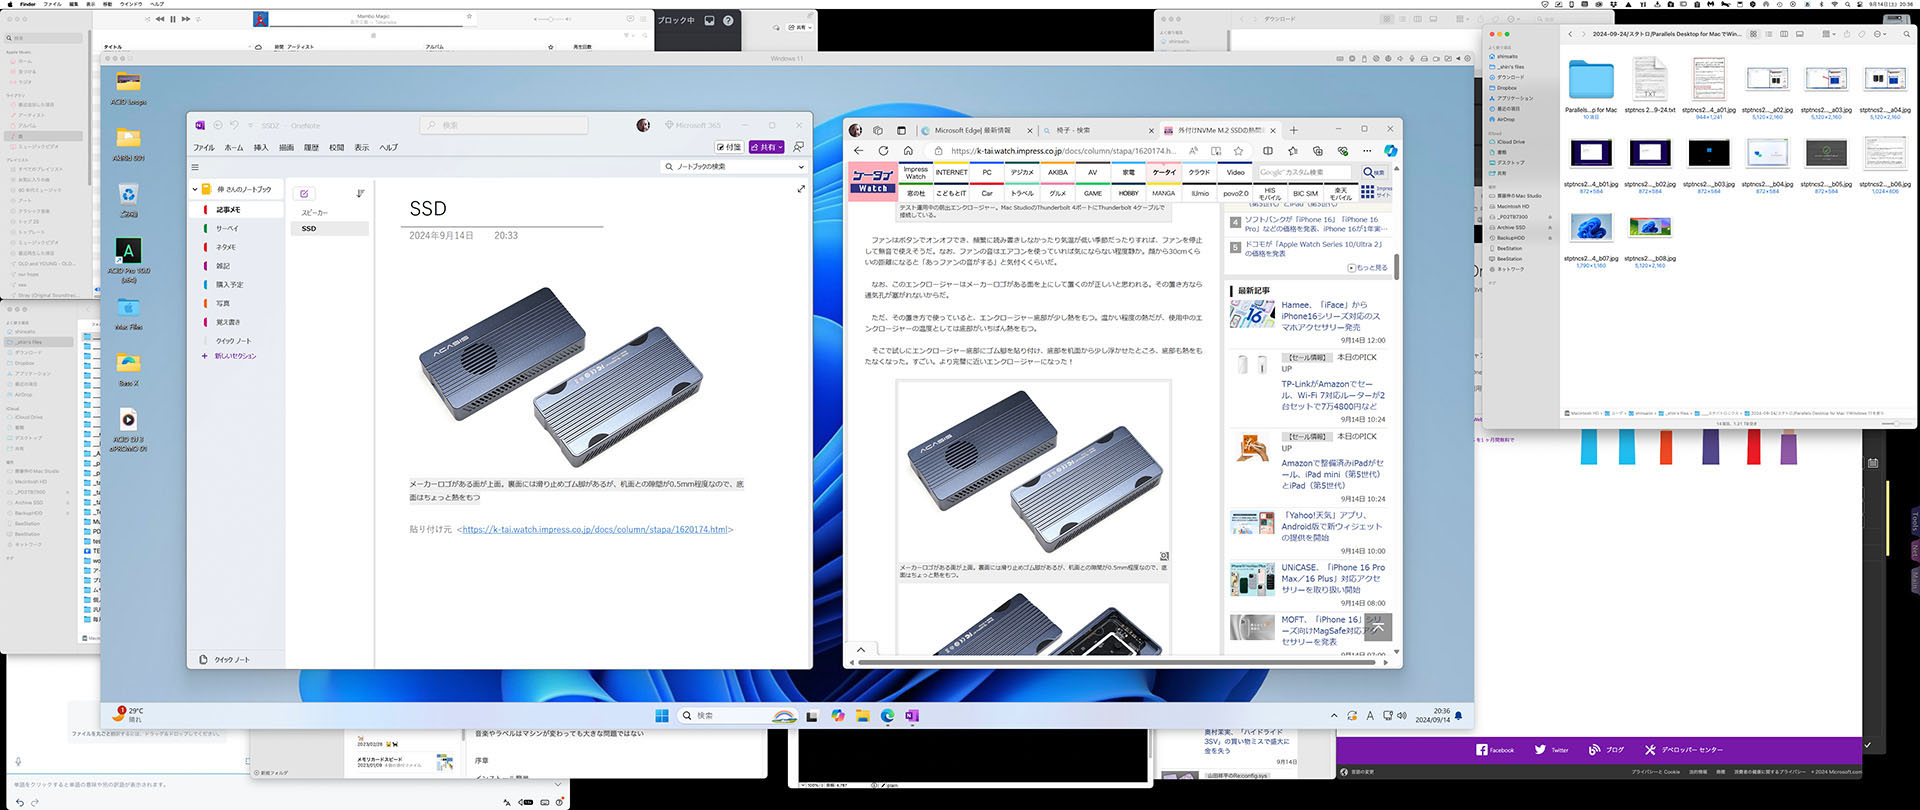Viewport: 1920px width, 810px height.
Task: Open the Edge workspaces icon
Action: [x=878, y=130]
